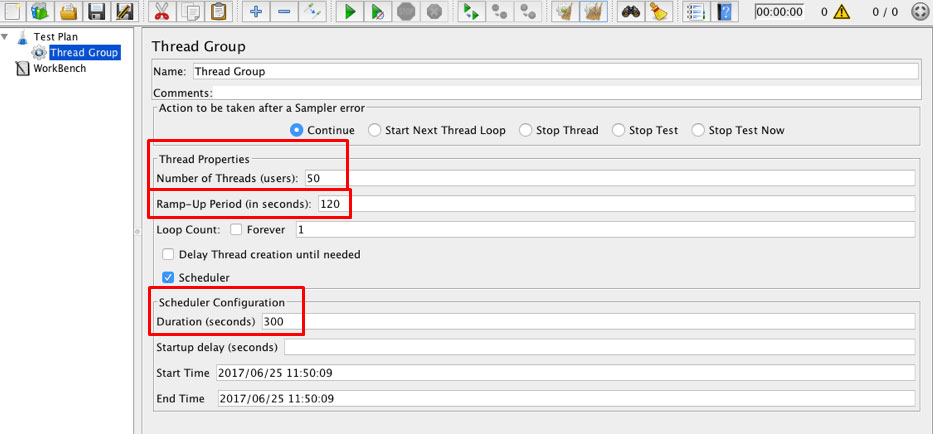Create a new test plan with the New icon
Image resolution: width=933 pixels, height=434 pixels.
click(12, 11)
